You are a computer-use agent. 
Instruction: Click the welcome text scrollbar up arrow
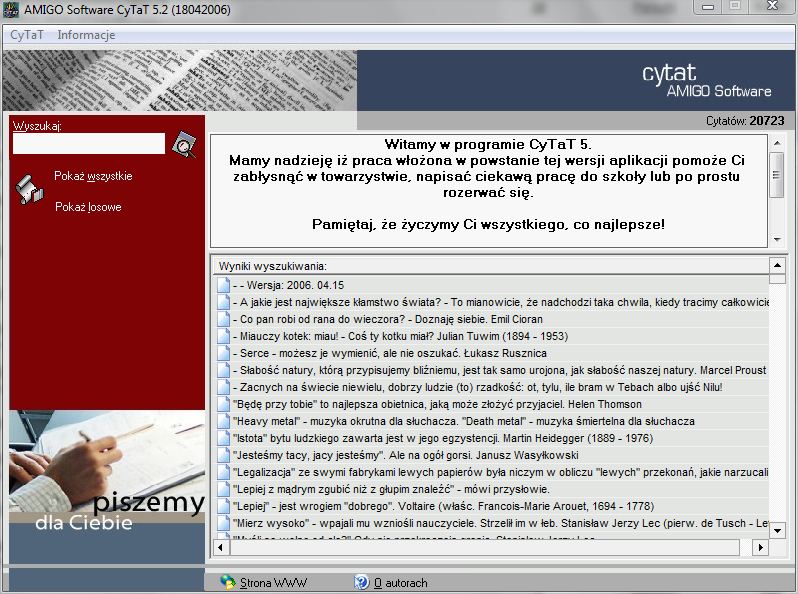[777, 144]
